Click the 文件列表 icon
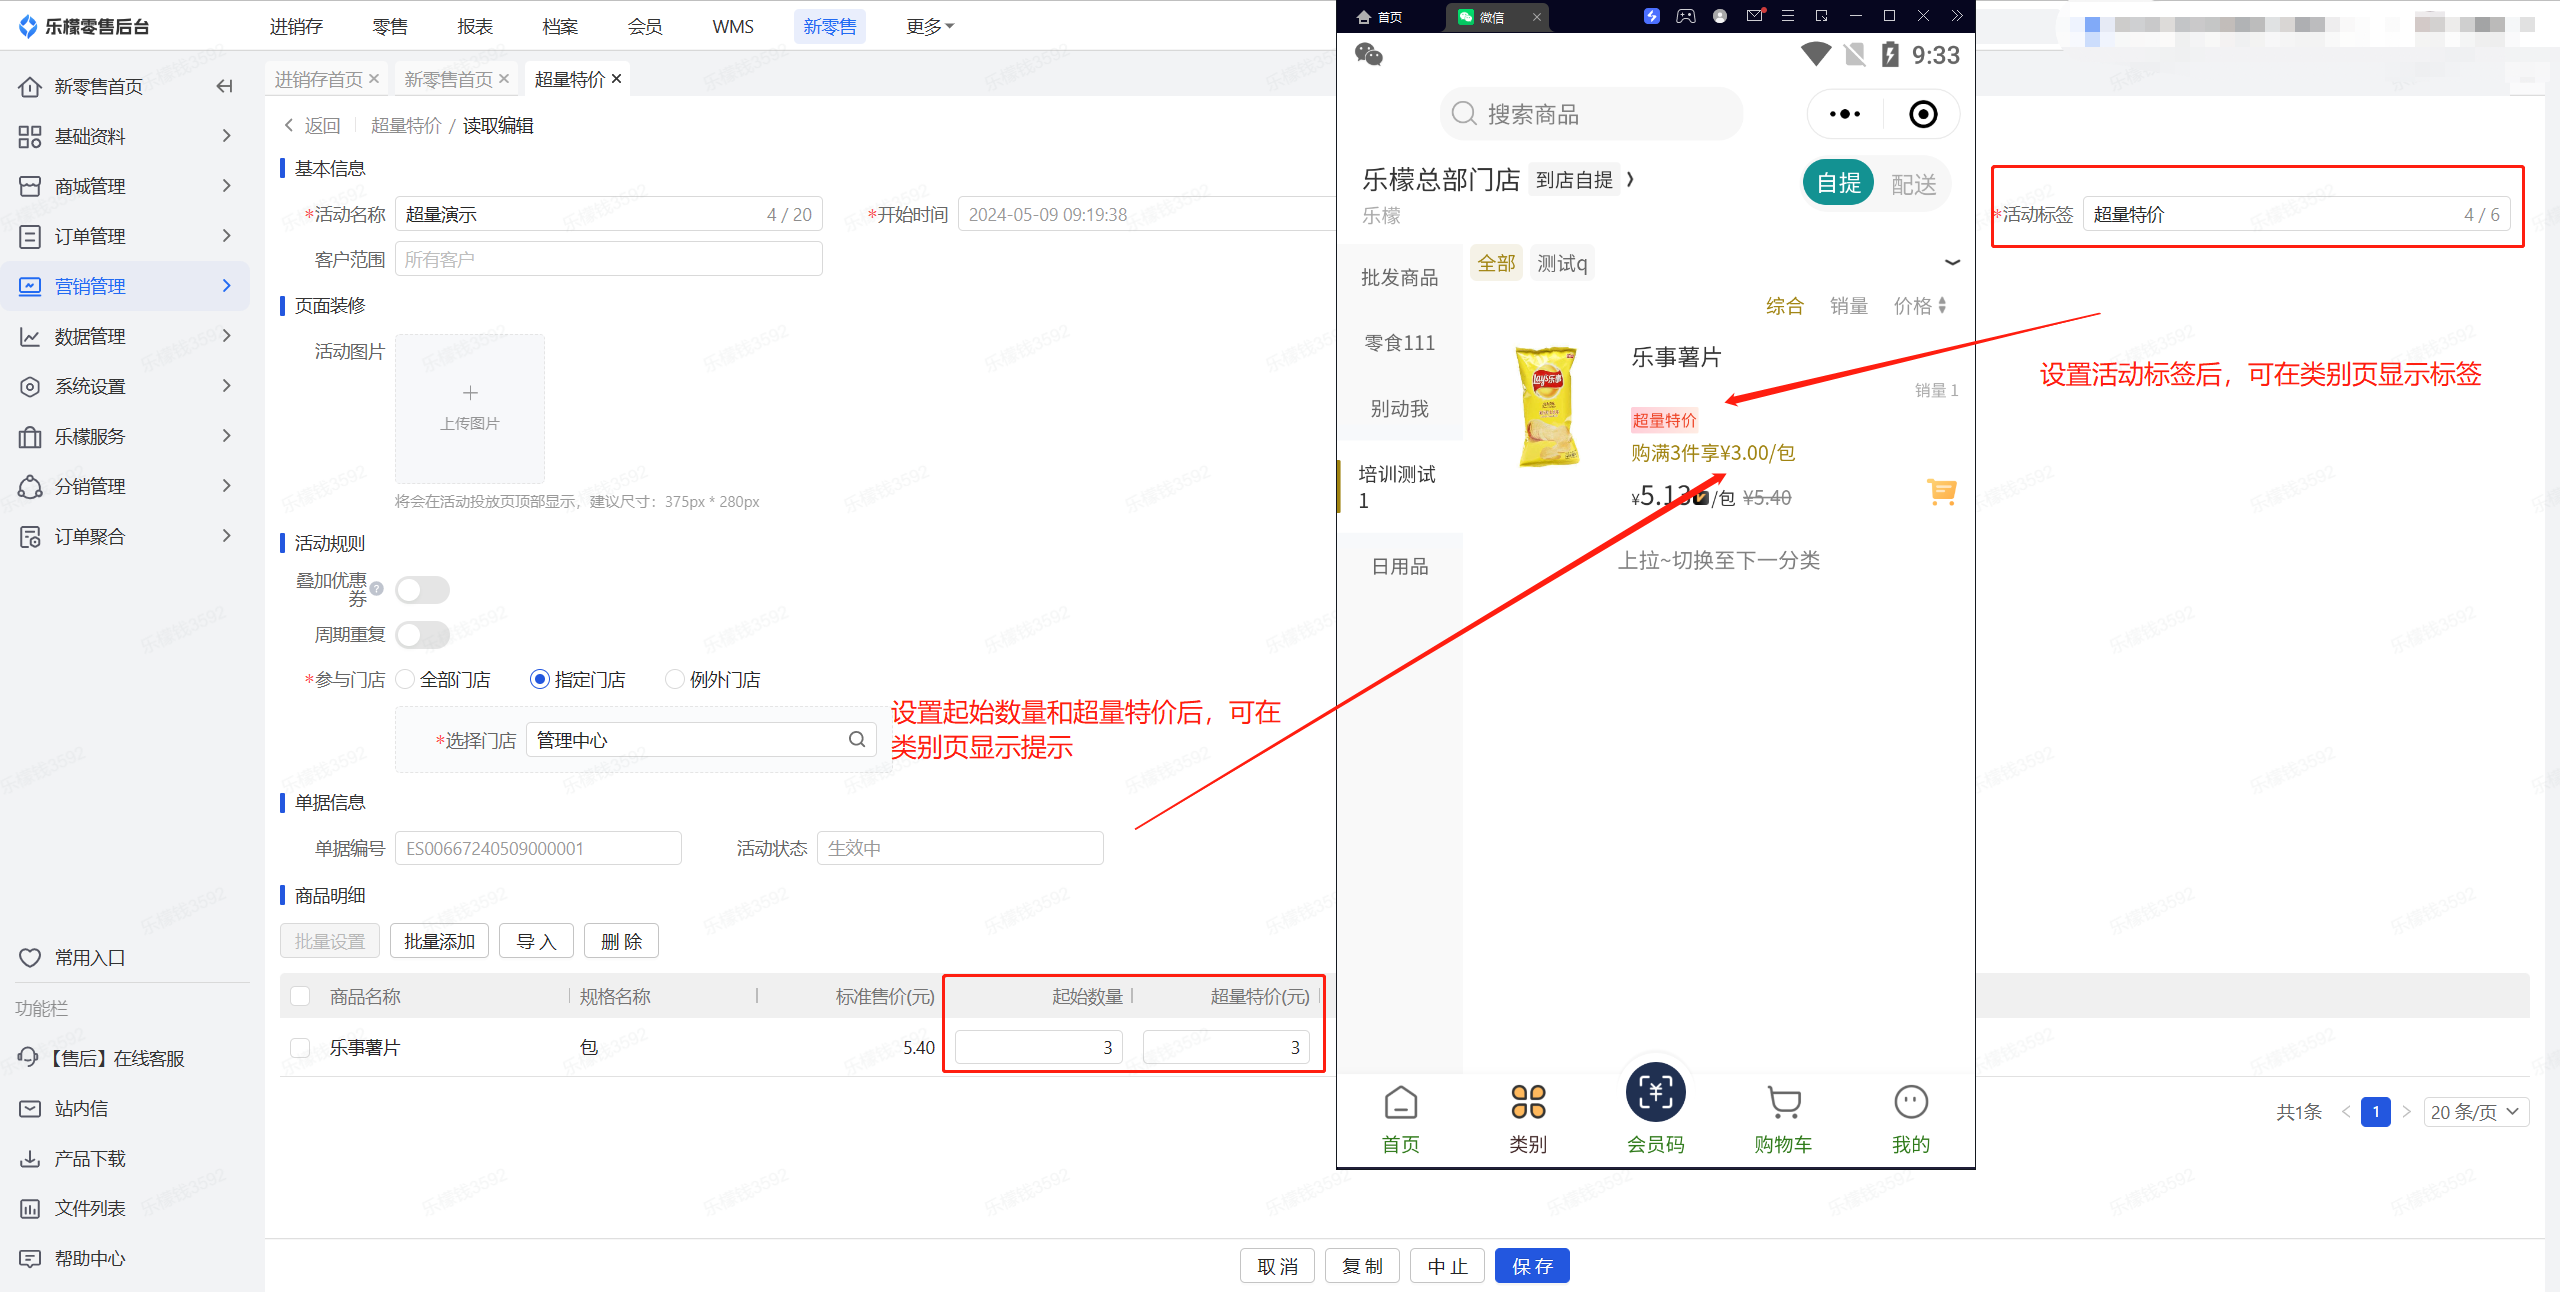2560x1292 pixels. pos(30,1208)
